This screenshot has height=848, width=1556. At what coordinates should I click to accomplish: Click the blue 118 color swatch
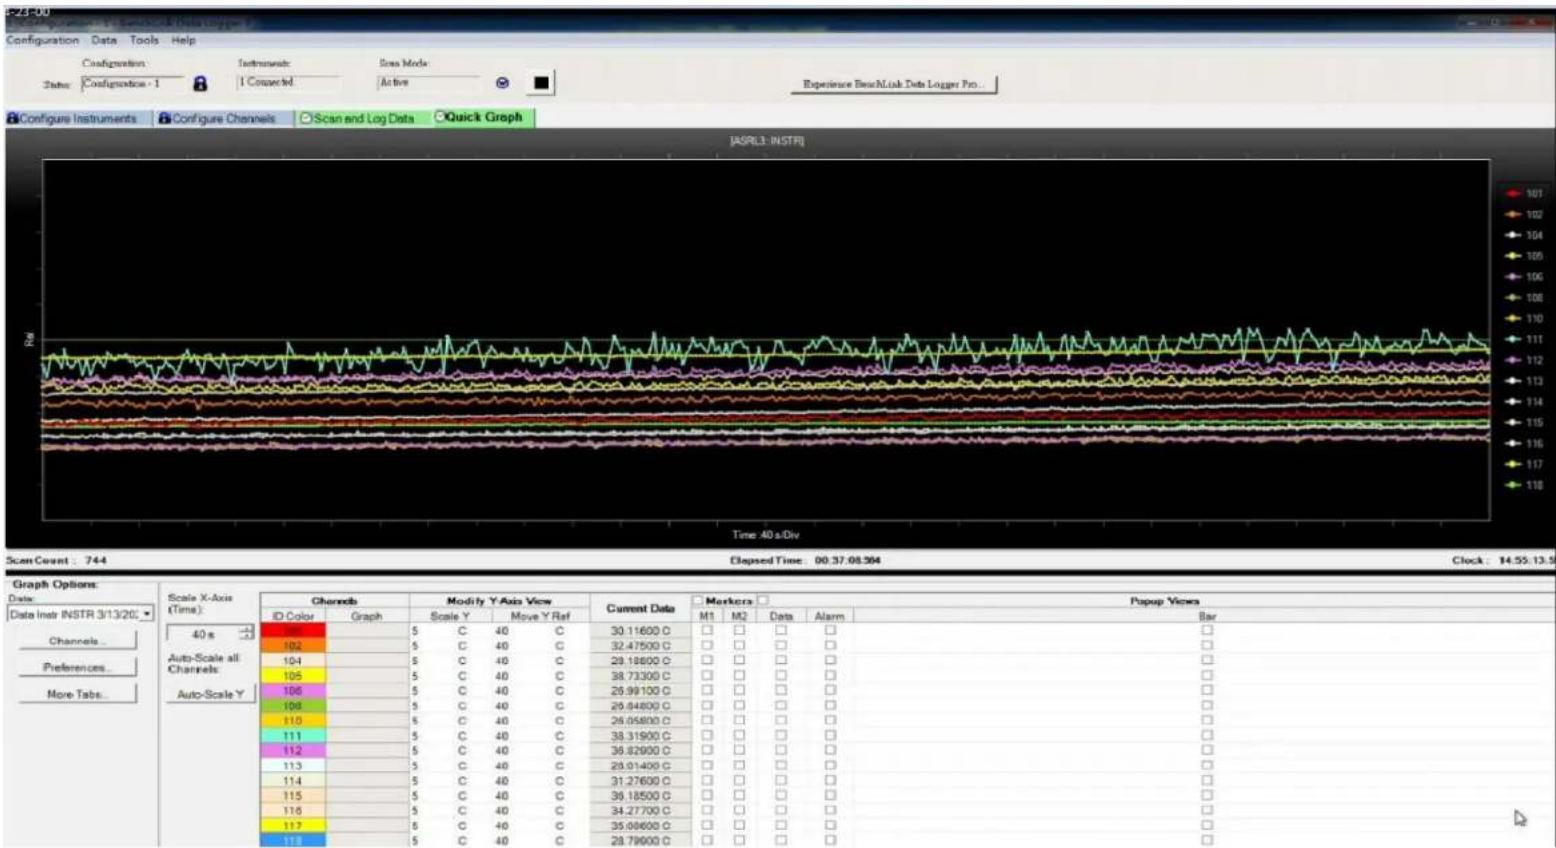(293, 841)
